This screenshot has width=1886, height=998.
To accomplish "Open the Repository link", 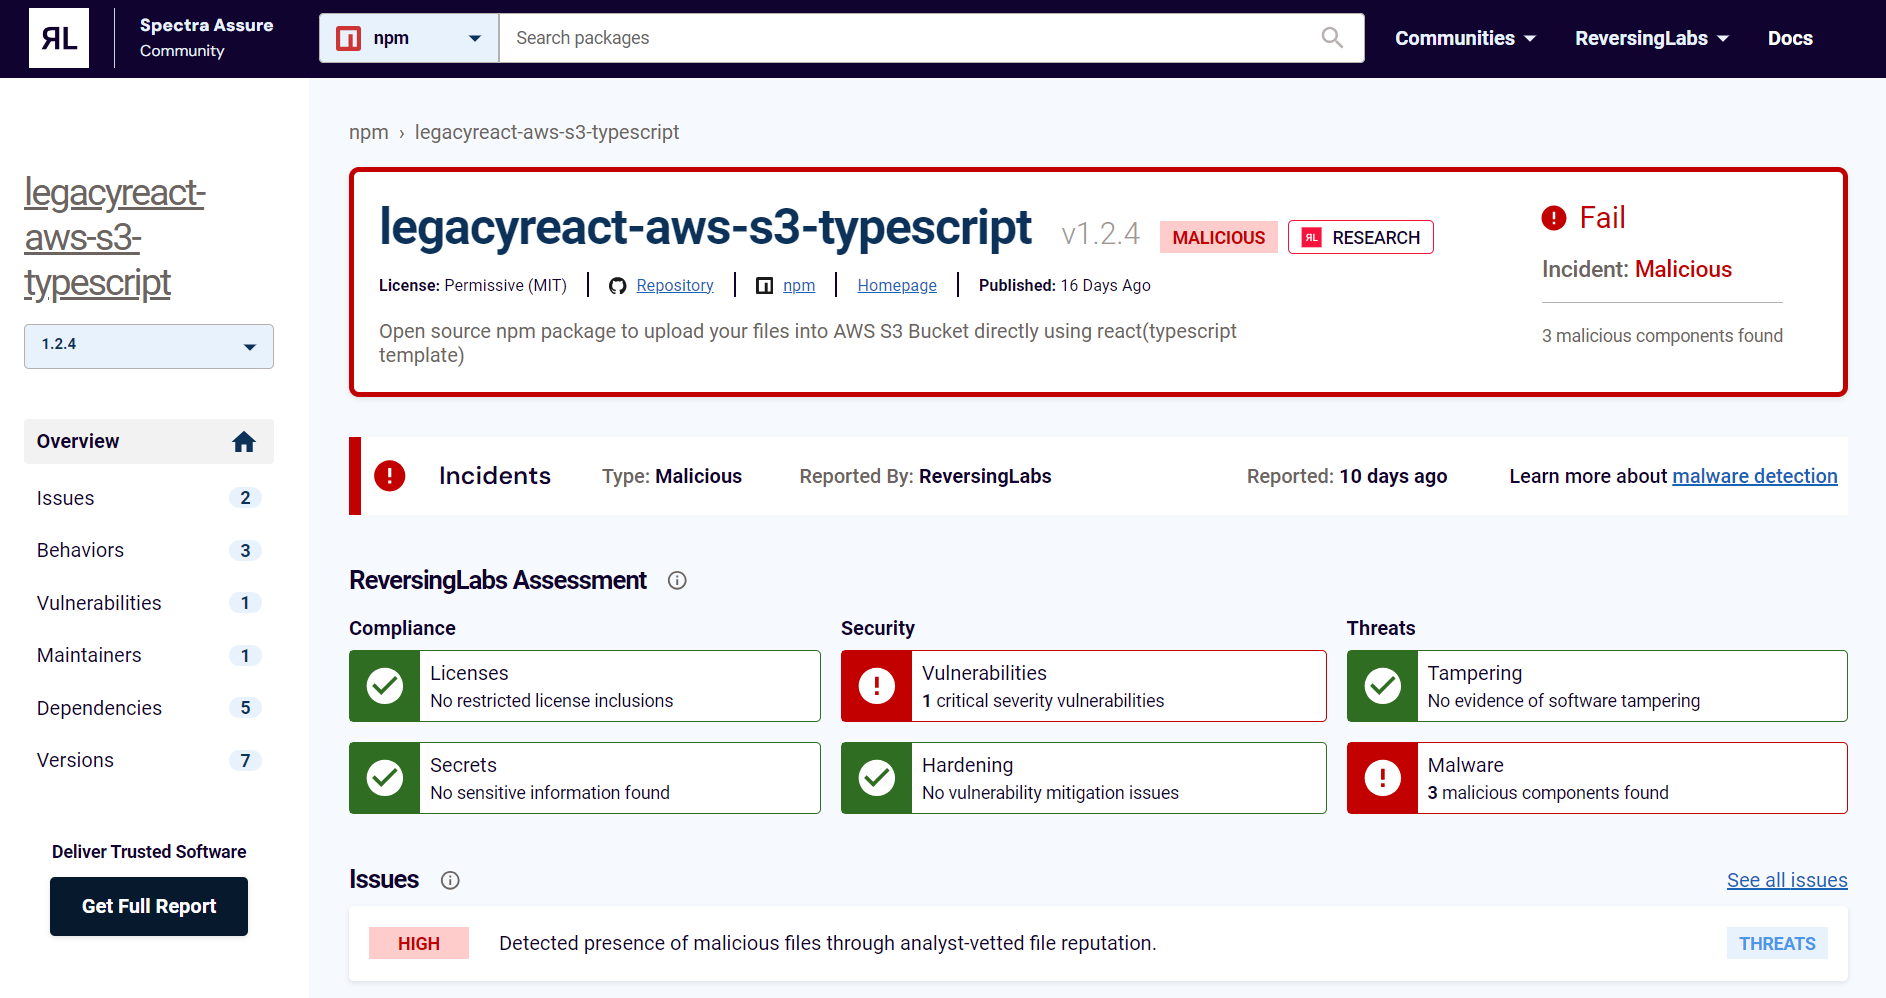I will click(675, 286).
